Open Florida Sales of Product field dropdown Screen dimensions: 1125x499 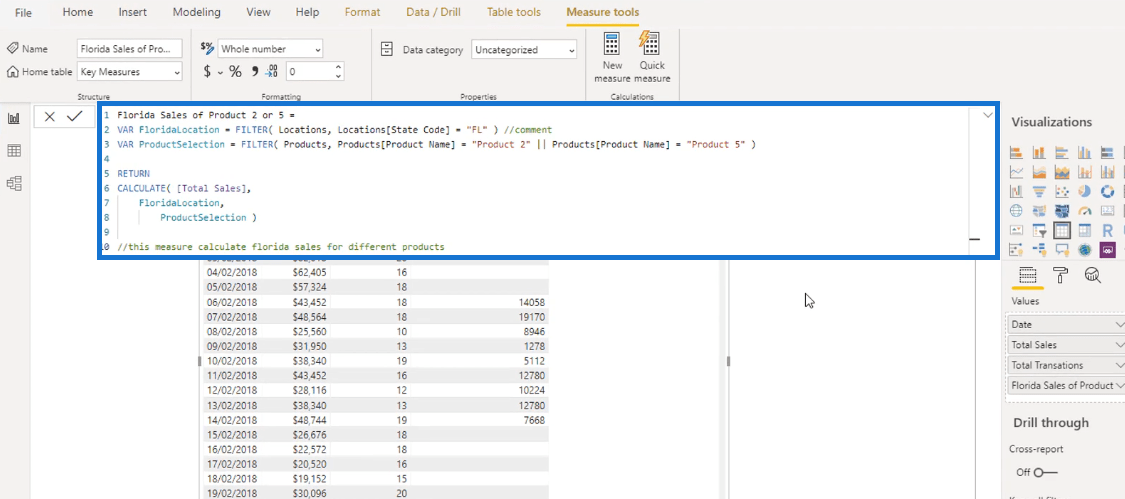click(1121, 386)
